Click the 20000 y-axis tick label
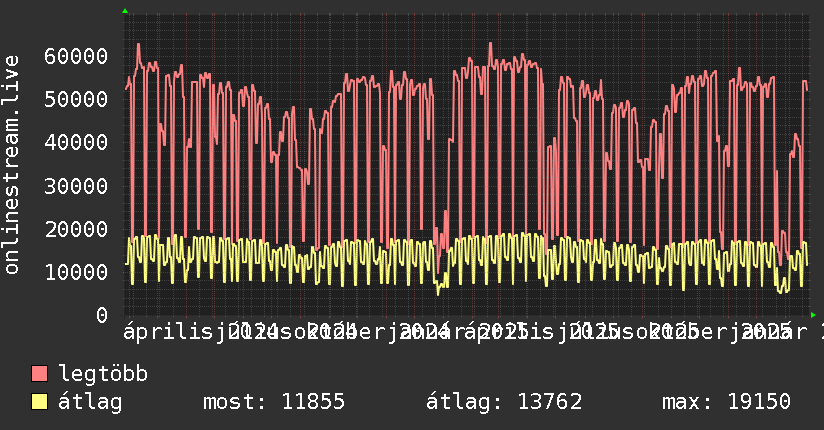 tap(76, 229)
